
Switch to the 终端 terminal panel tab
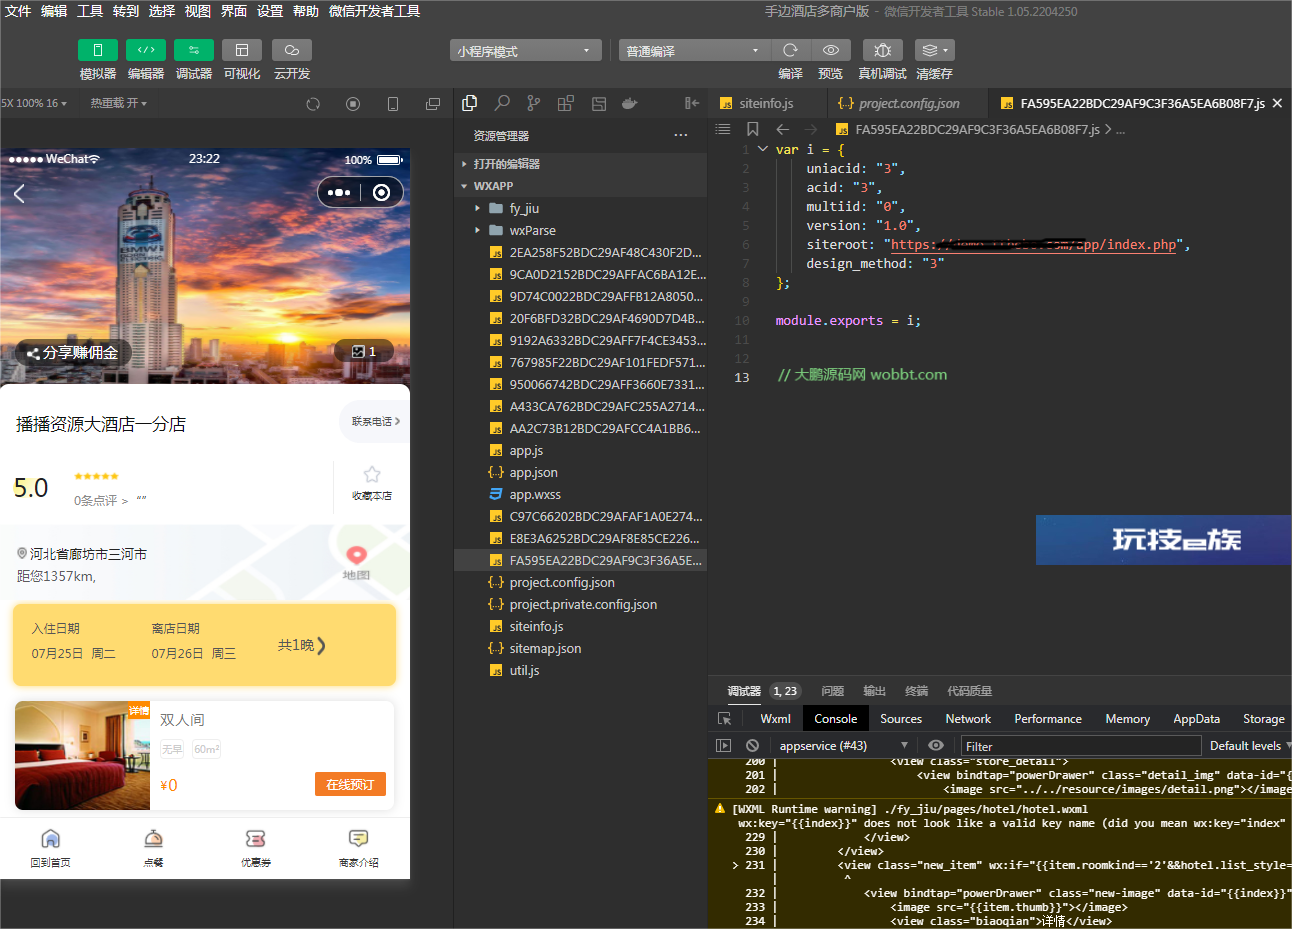click(916, 691)
